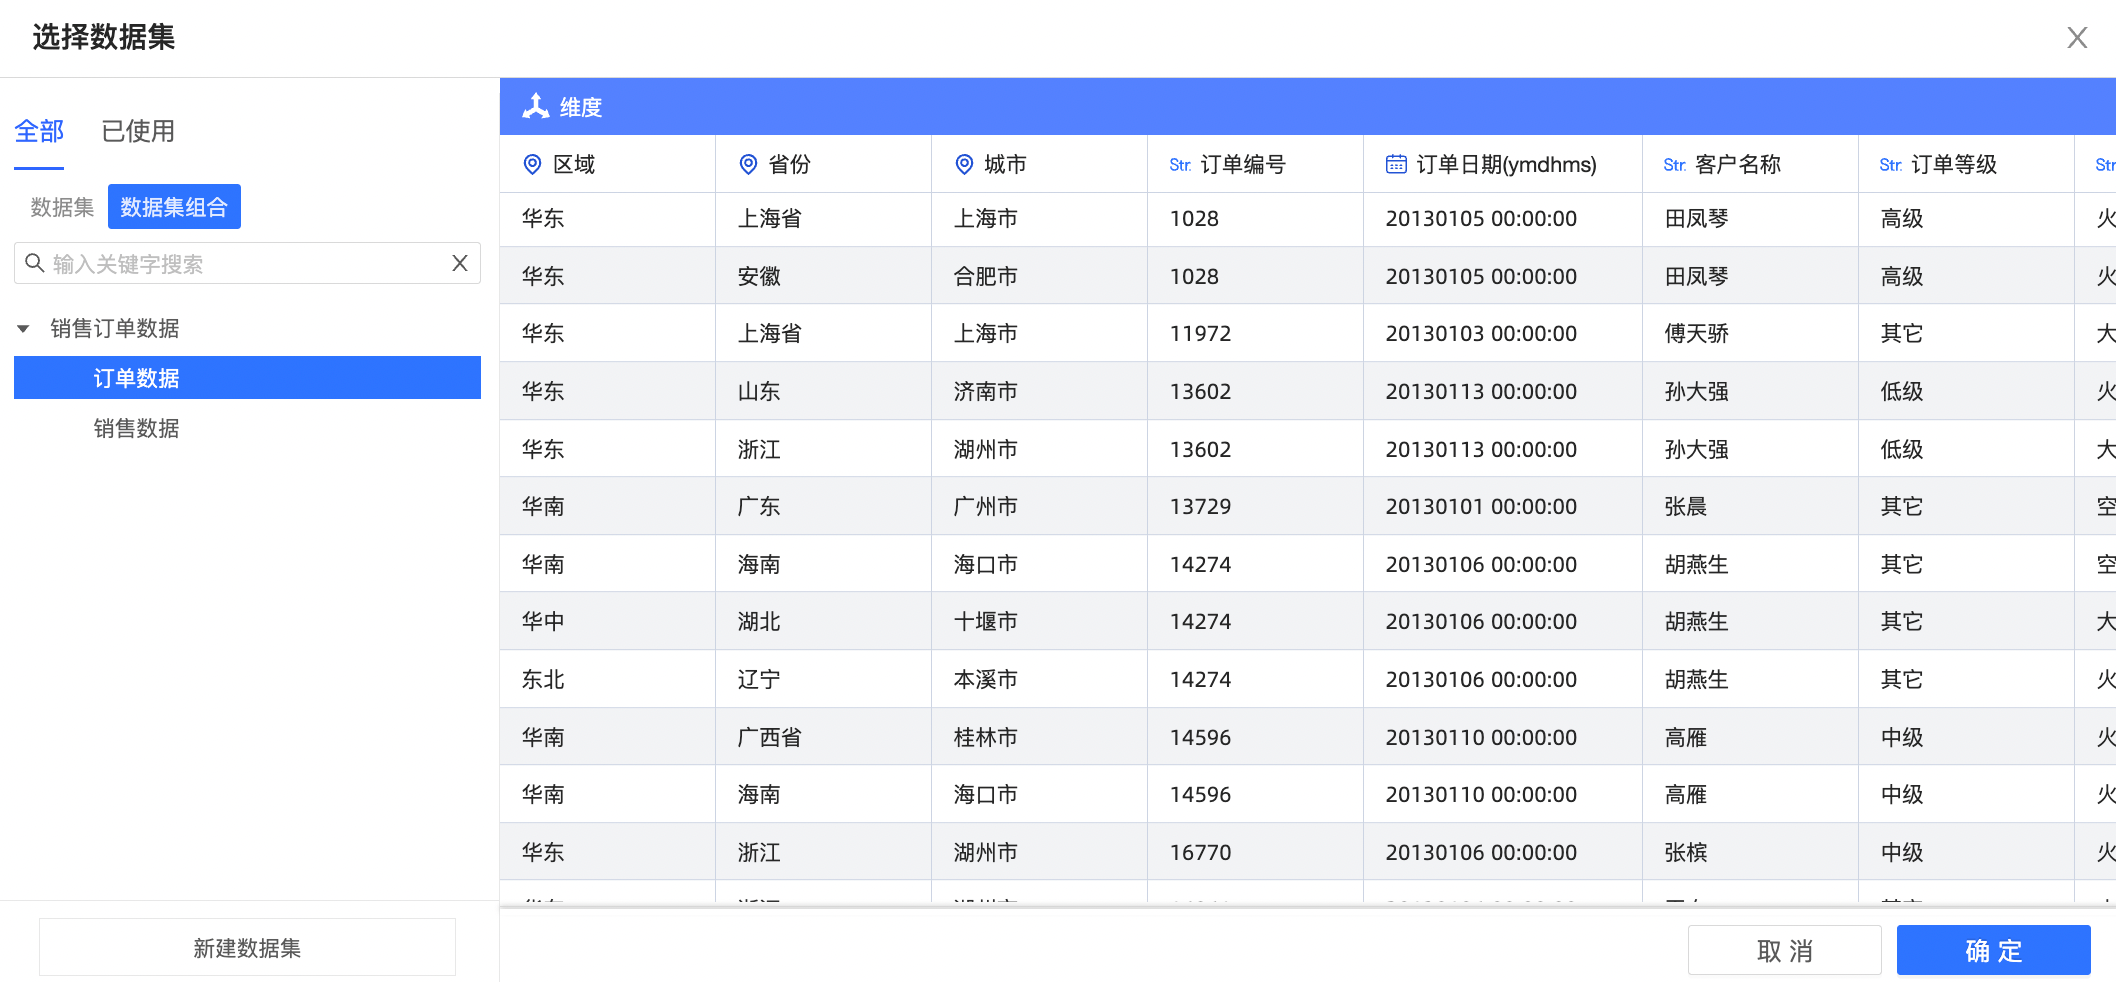2116x982 pixels.
Task: Click the 选择数据集 dialog title
Action: [x=104, y=37]
